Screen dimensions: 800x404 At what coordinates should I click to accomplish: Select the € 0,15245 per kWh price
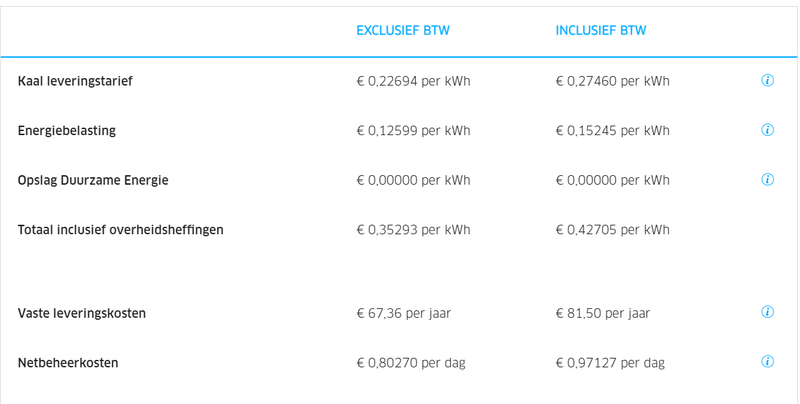pyautogui.click(x=612, y=131)
